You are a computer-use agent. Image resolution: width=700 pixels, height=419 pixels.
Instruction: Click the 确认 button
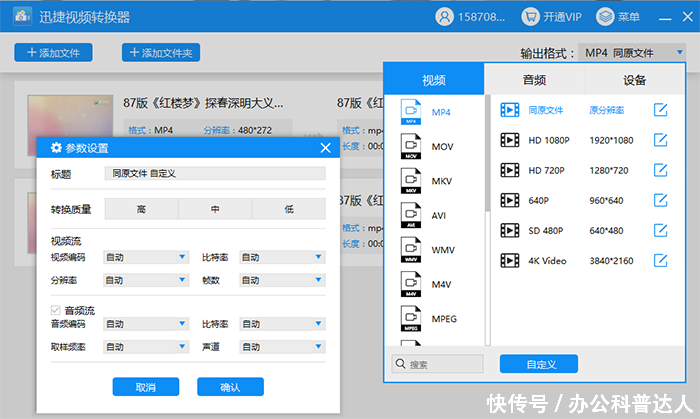click(230, 387)
